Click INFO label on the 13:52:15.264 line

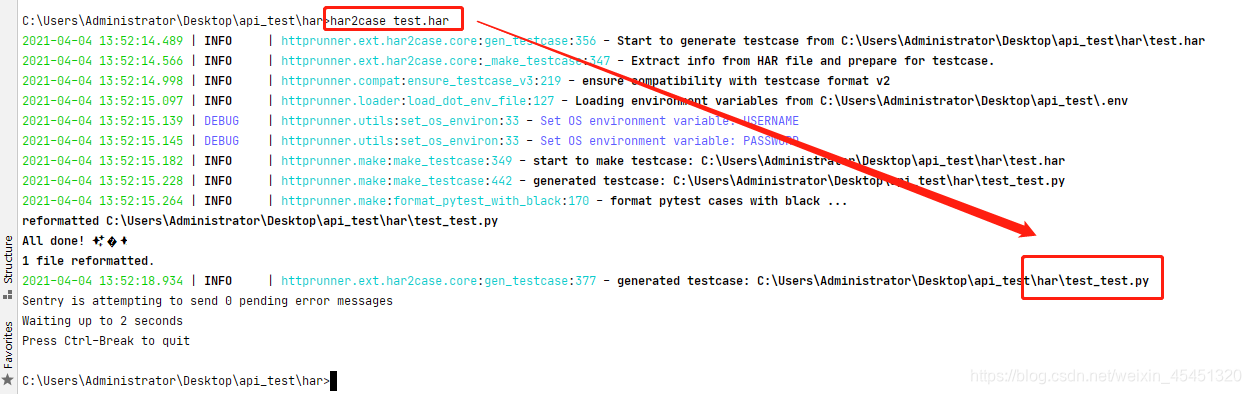point(218,201)
